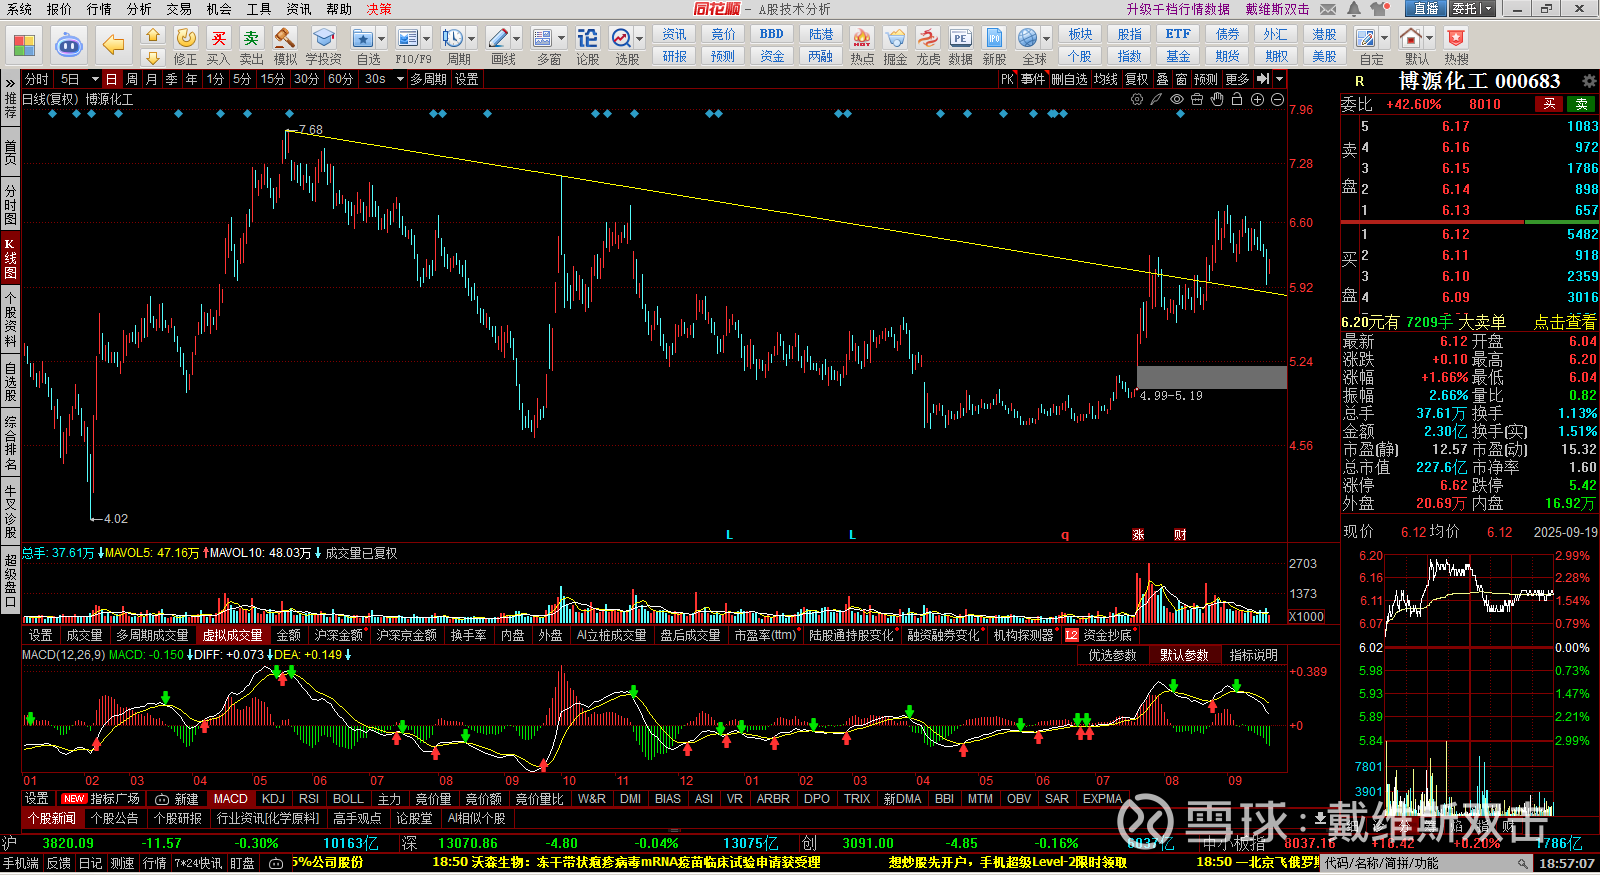Click the 7*24快讯 status bar item
The width and height of the screenshot is (1600, 875).
click(199, 863)
